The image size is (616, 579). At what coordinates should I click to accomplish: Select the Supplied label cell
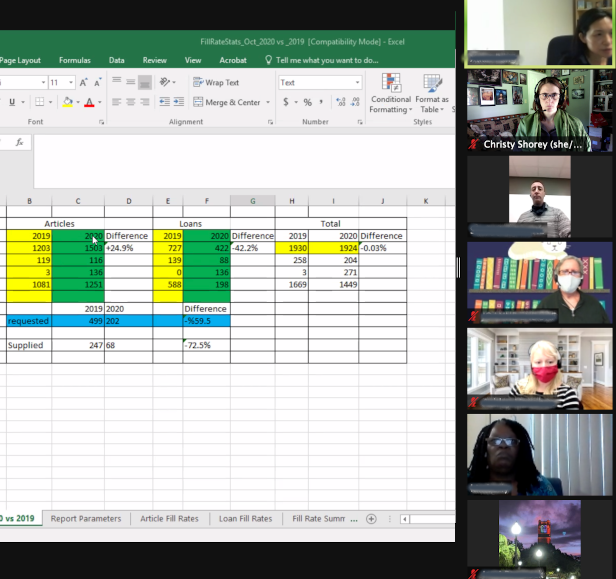pyautogui.click(x=29, y=345)
